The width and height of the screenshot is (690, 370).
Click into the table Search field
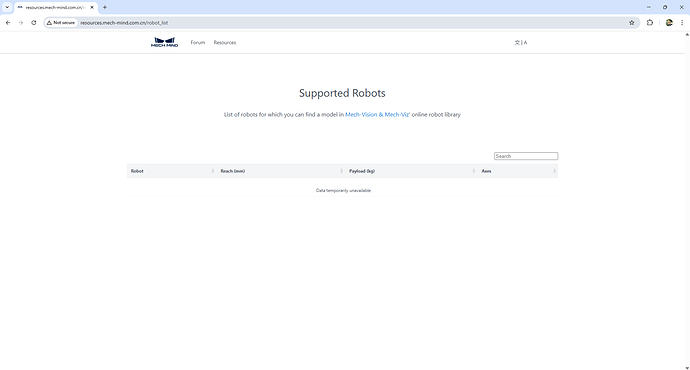point(526,156)
